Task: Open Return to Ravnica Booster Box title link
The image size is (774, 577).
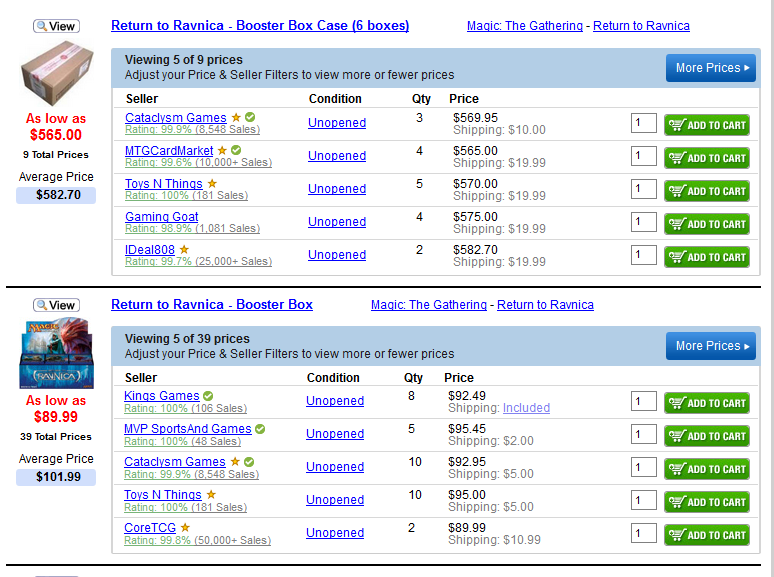Action: pos(212,305)
